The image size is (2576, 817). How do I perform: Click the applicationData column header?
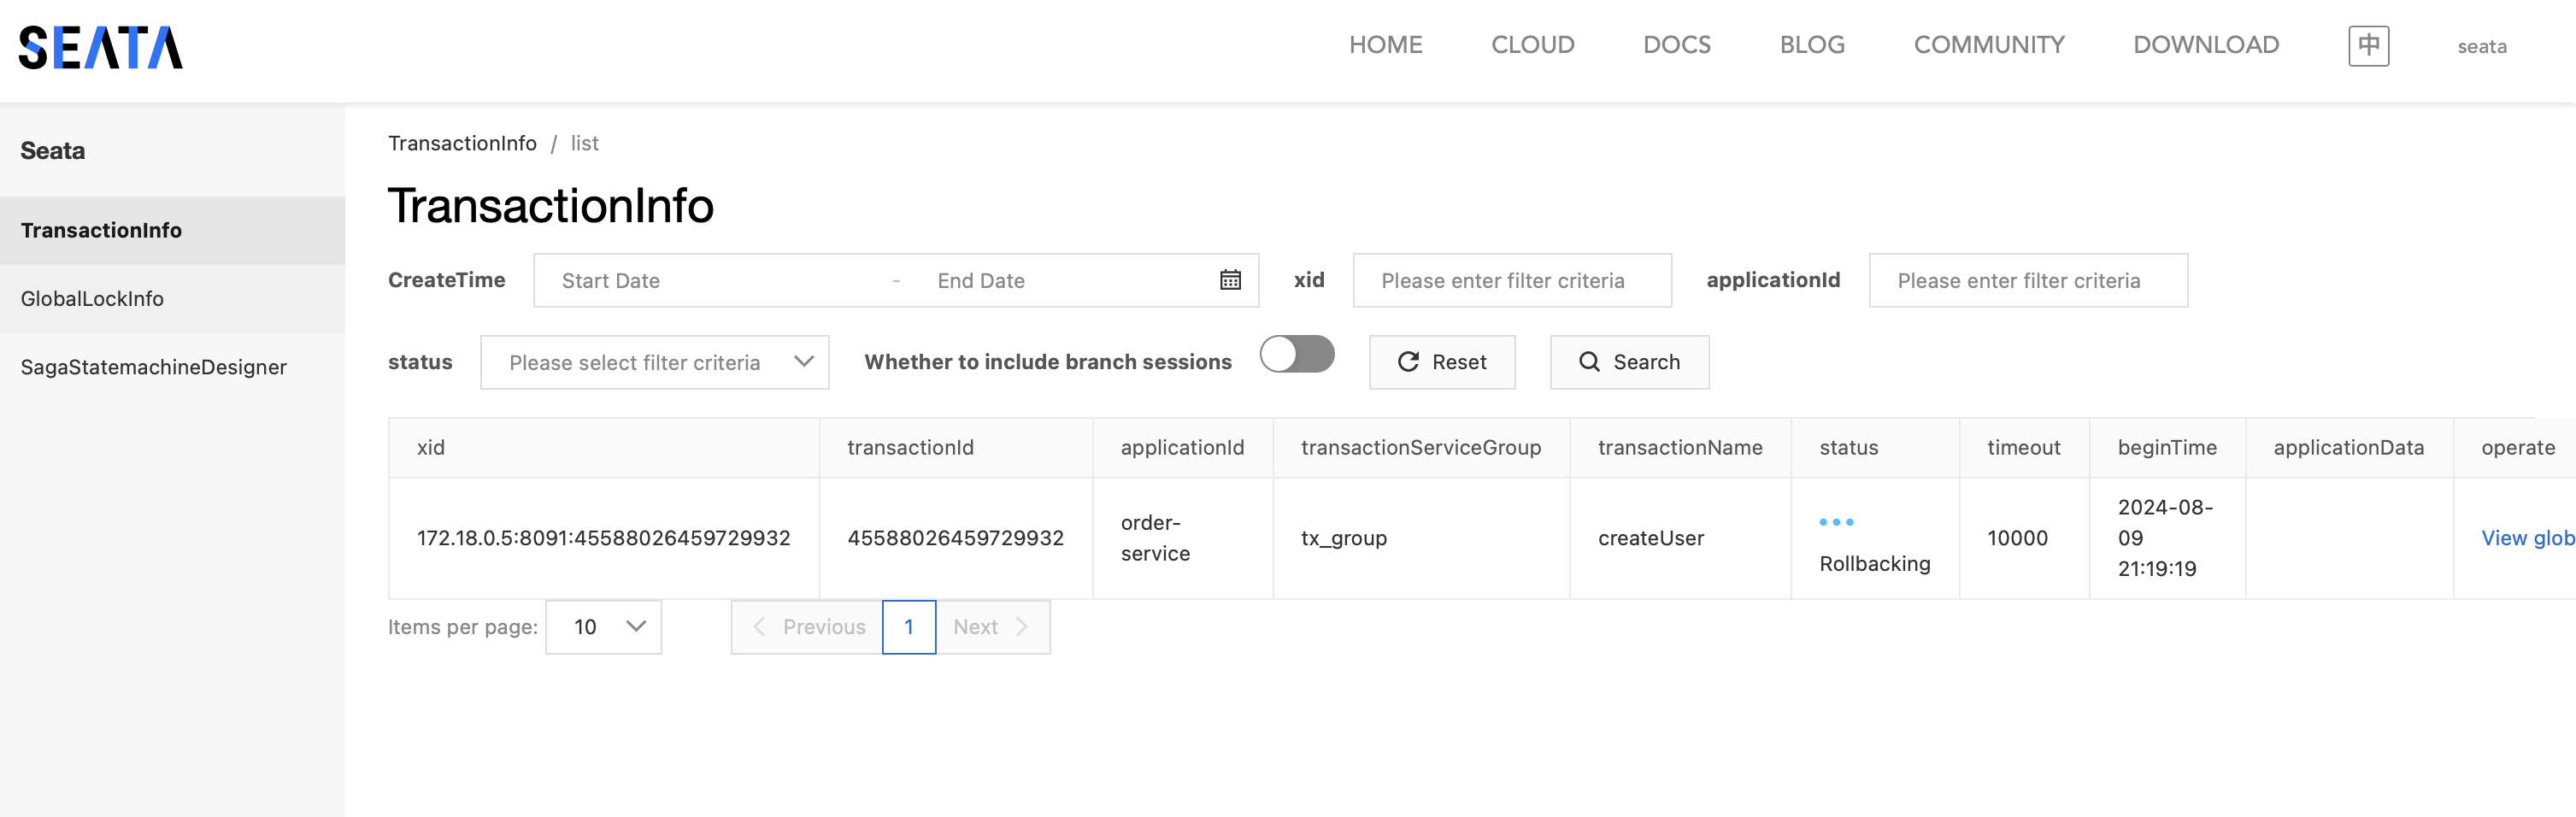pyautogui.click(x=2349, y=447)
